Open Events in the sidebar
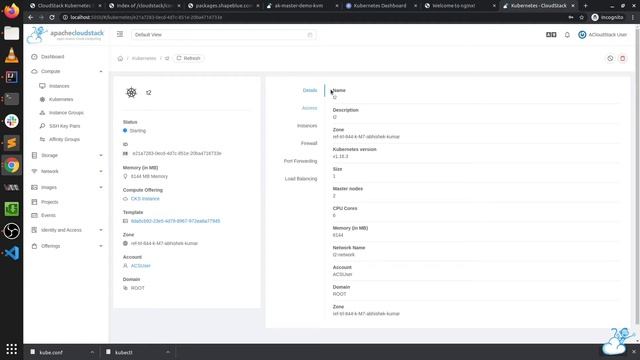This screenshot has width=640, height=360. [48, 215]
